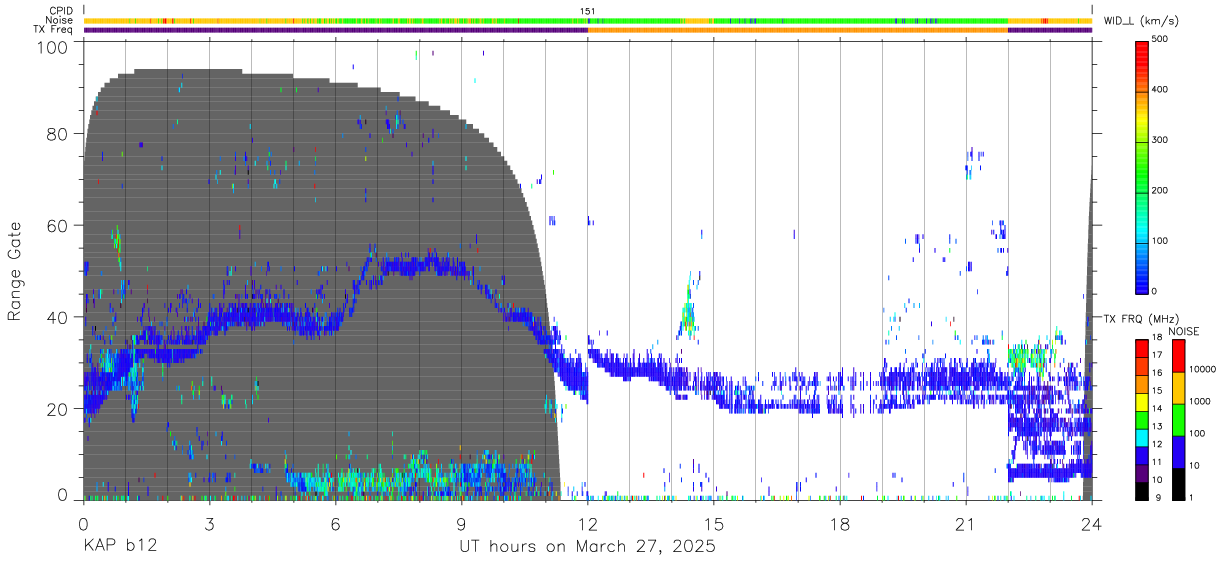Click the 20 tick on Range Gate axis
This screenshot has height=567, width=1228.
(57, 409)
